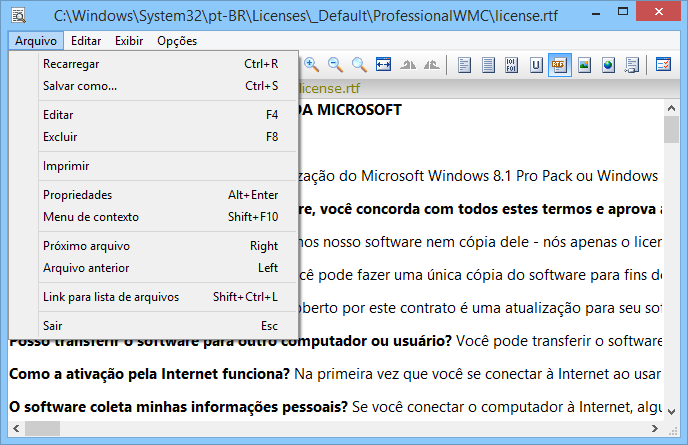Screen dimensions: 688x445
Task: Switch to image view mode icon
Action: (x=584, y=65)
